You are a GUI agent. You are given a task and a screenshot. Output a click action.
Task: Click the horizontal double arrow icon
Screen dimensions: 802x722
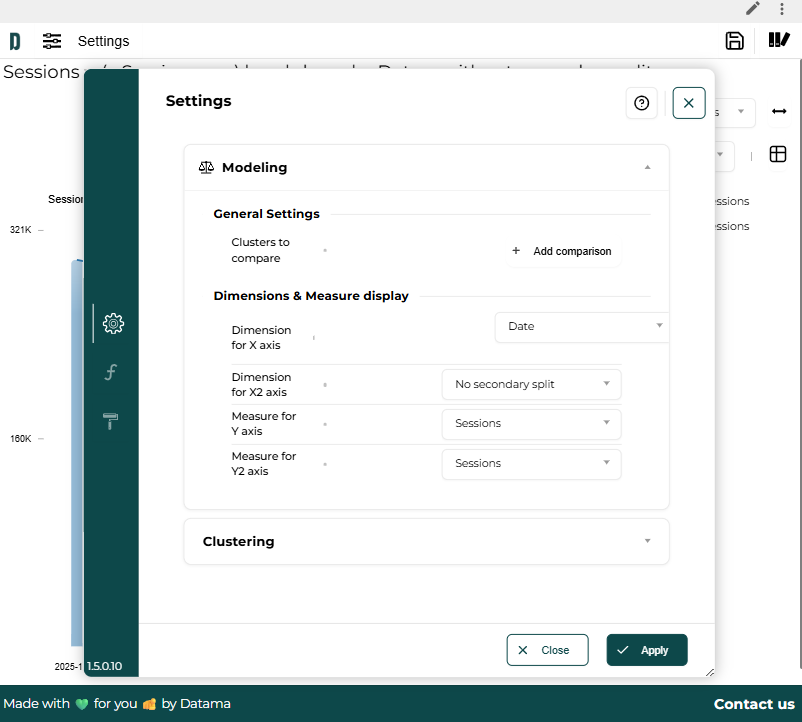pos(779,111)
